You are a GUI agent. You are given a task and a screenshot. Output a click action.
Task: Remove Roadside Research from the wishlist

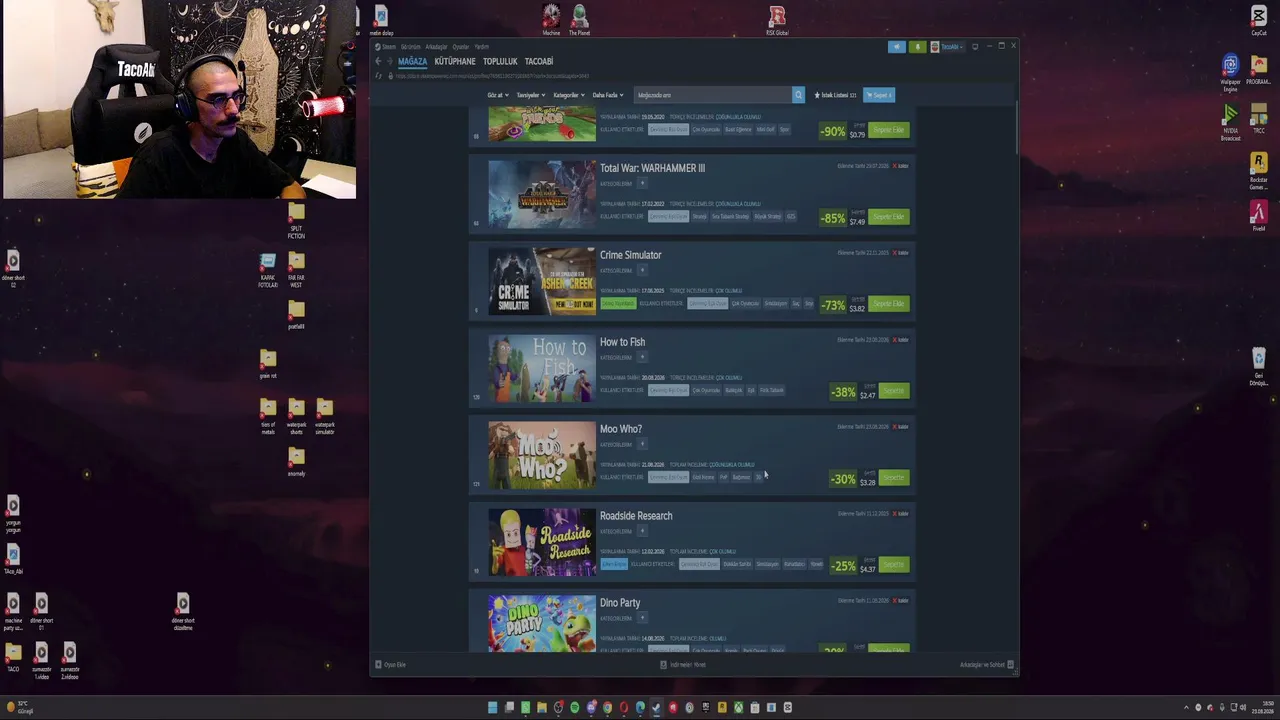click(900, 514)
